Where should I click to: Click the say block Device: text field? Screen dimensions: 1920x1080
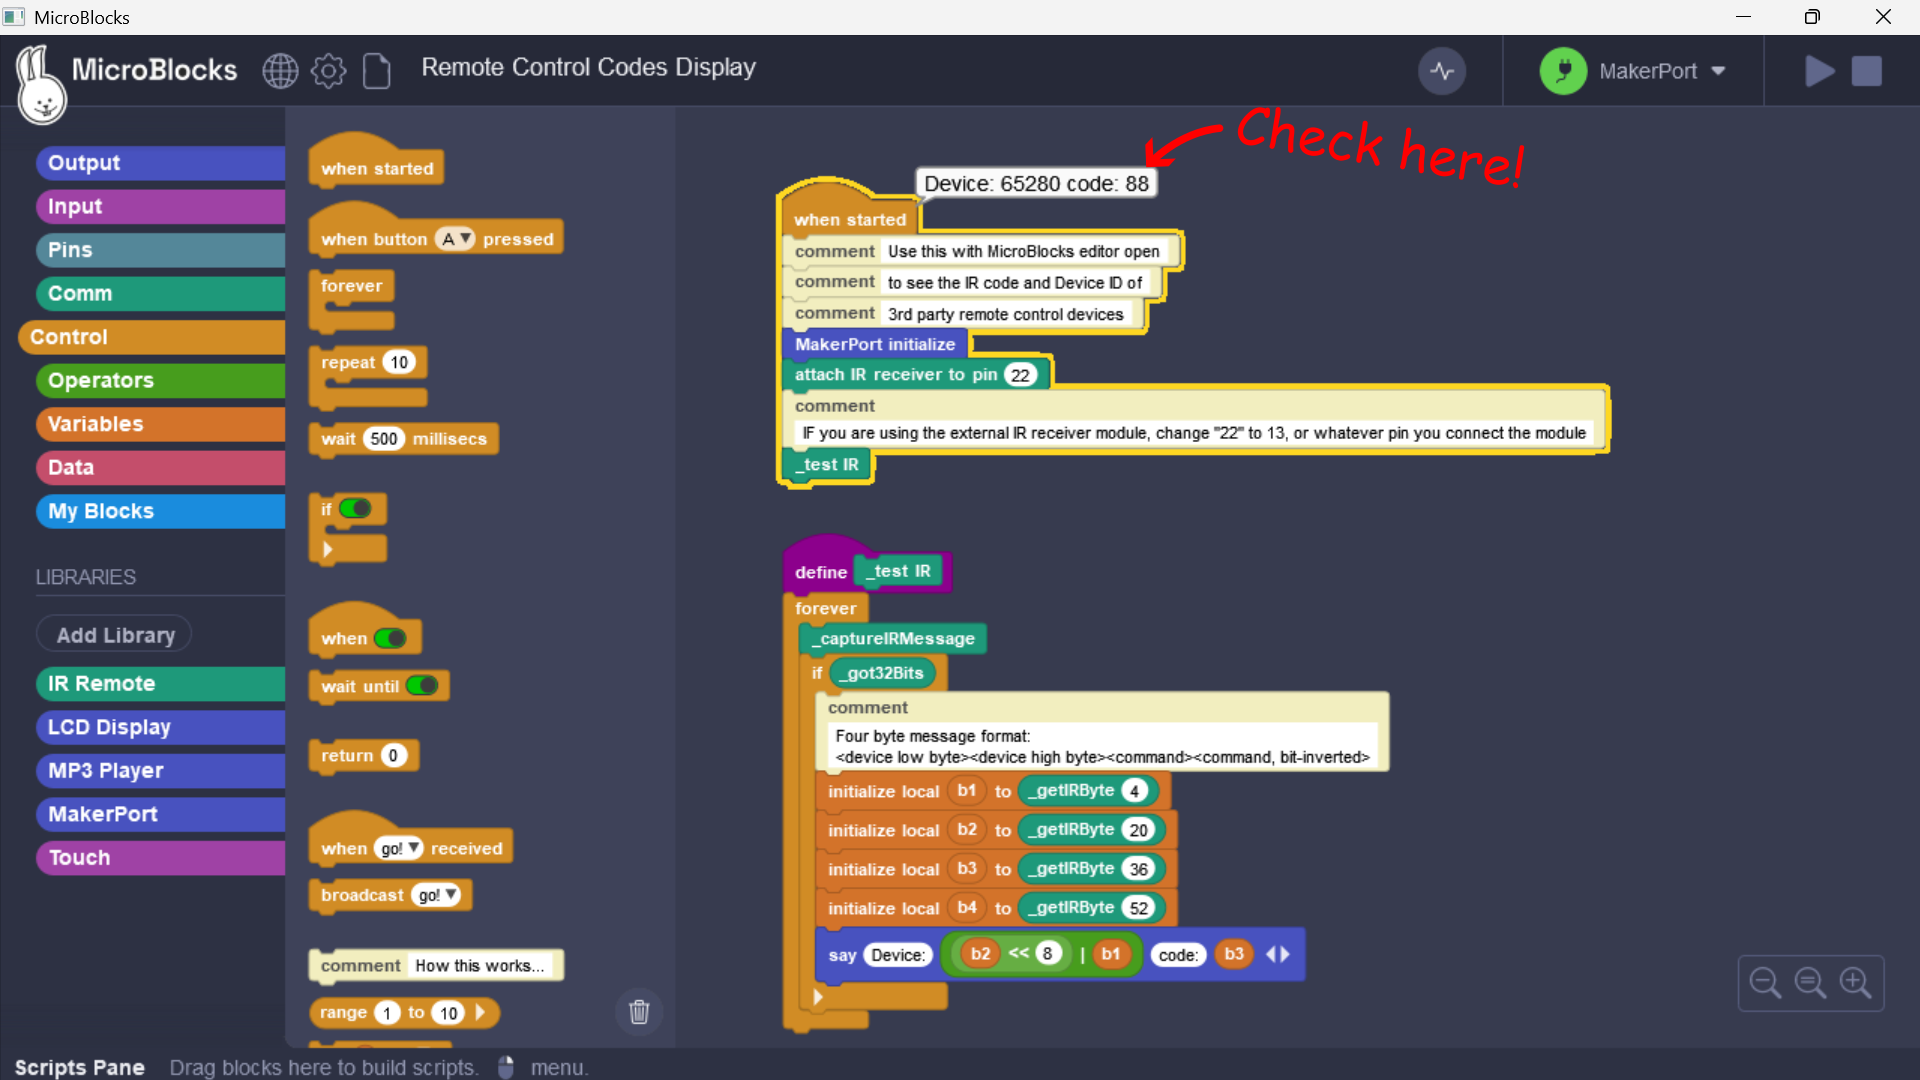coord(897,955)
